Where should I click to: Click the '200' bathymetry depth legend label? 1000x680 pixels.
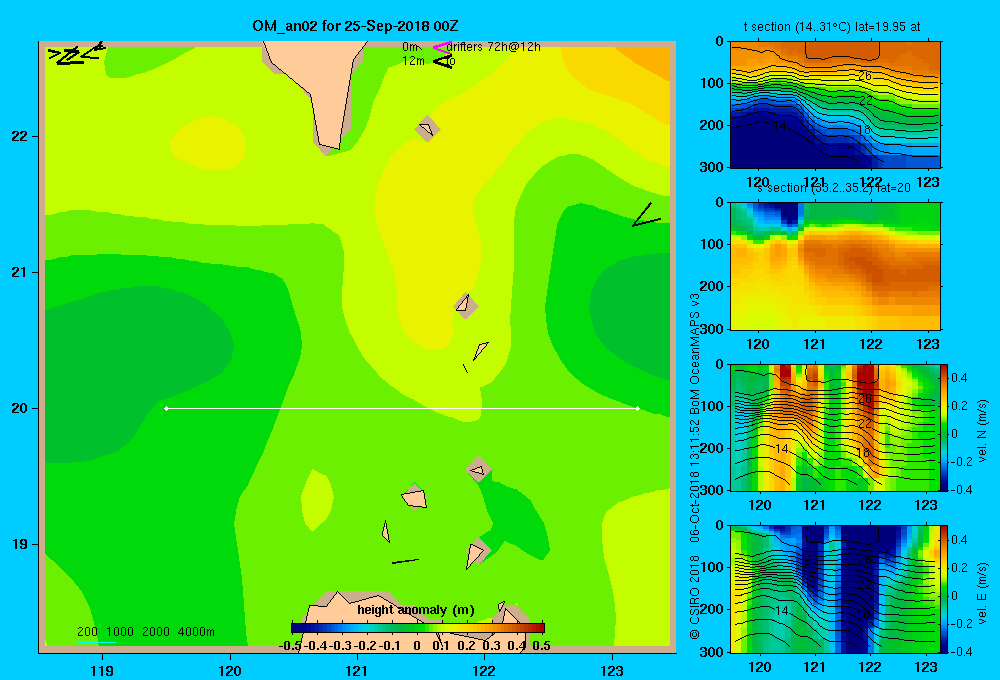(87, 632)
